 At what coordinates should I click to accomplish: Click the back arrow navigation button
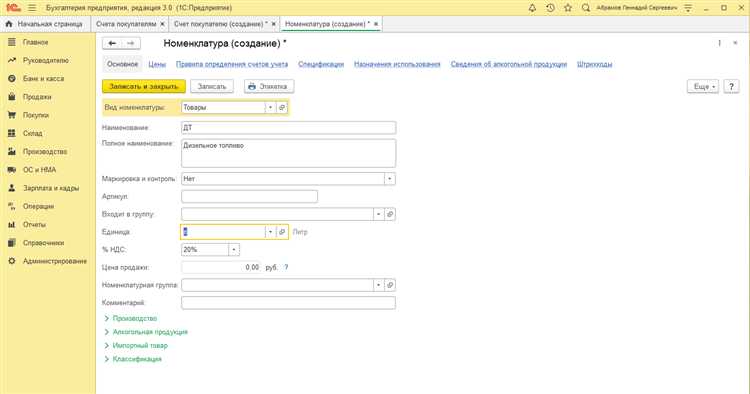112,44
